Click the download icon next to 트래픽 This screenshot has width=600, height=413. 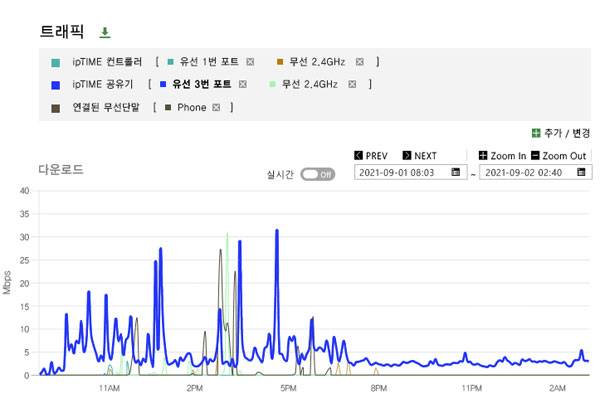pos(105,33)
